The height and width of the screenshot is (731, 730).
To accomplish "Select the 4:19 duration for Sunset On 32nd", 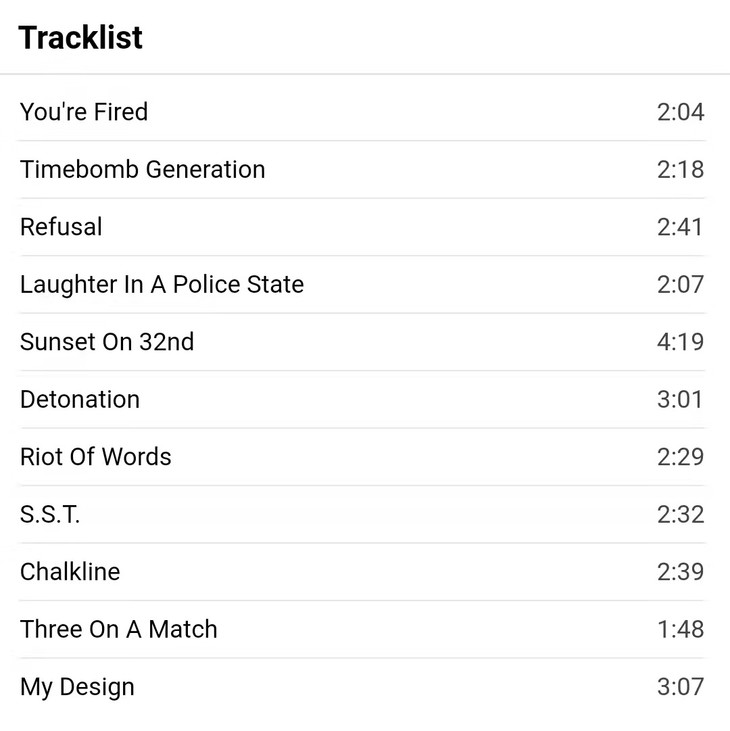I will click(680, 342).
